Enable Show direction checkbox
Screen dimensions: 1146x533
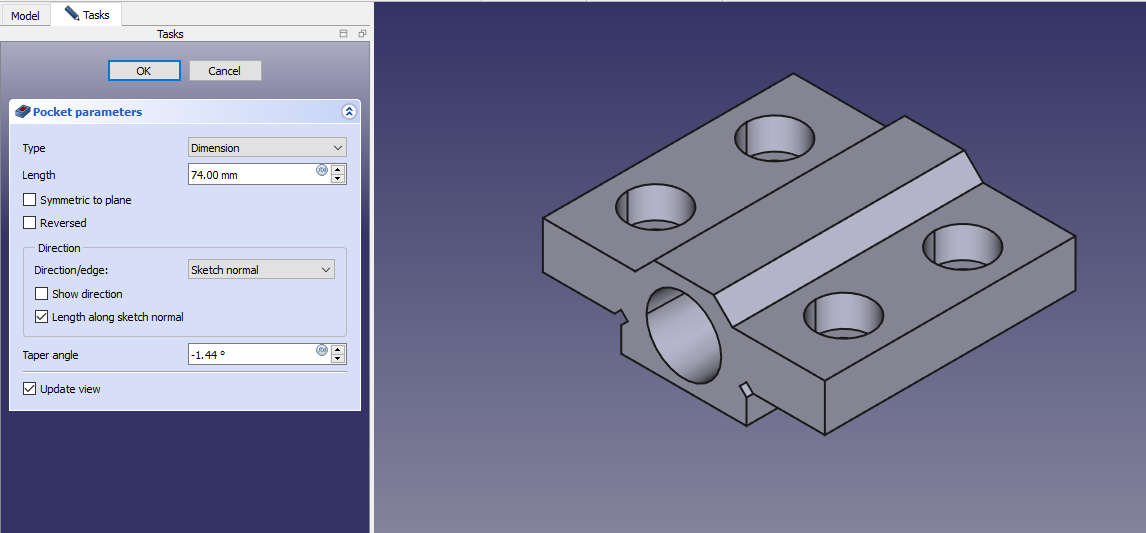(x=42, y=294)
